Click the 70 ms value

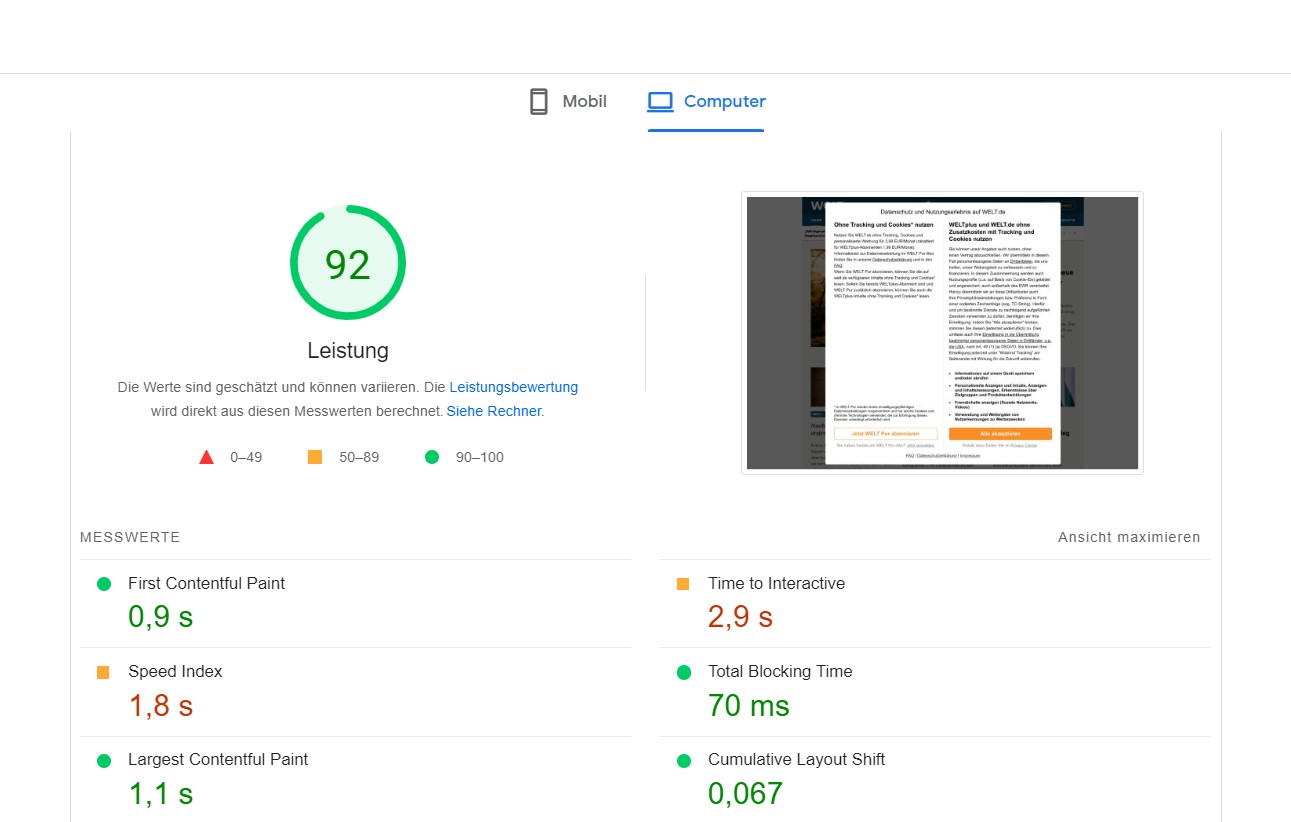coord(749,706)
